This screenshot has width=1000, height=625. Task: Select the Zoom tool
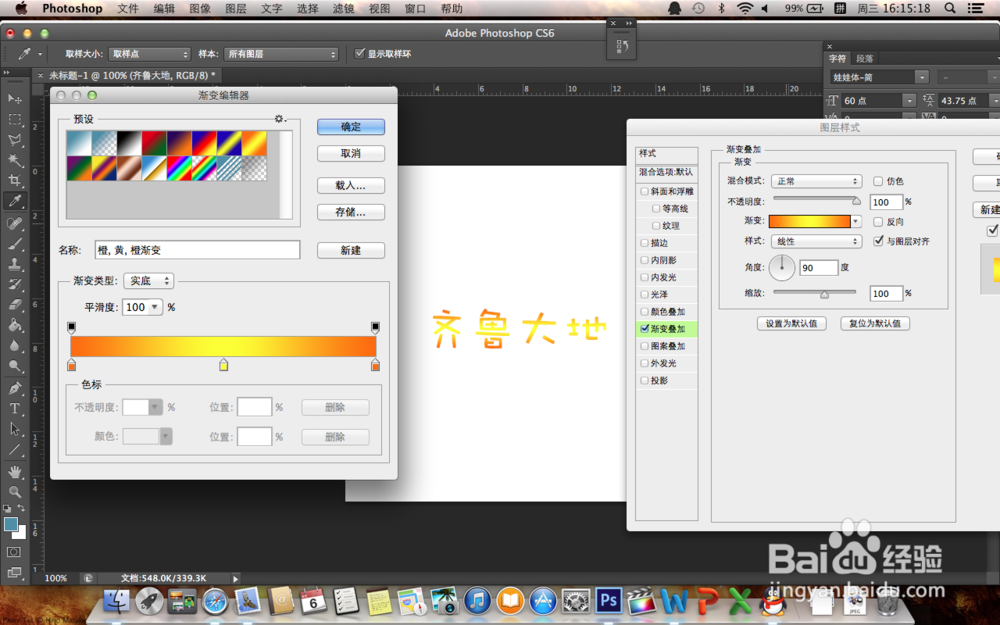click(x=14, y=492)
